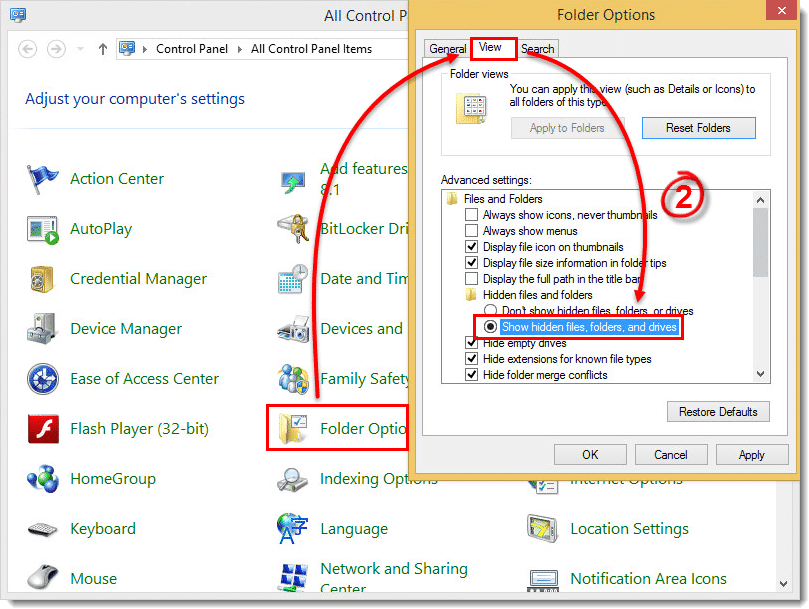Click the Control Panel window scroll down arrow

(783, 584)
